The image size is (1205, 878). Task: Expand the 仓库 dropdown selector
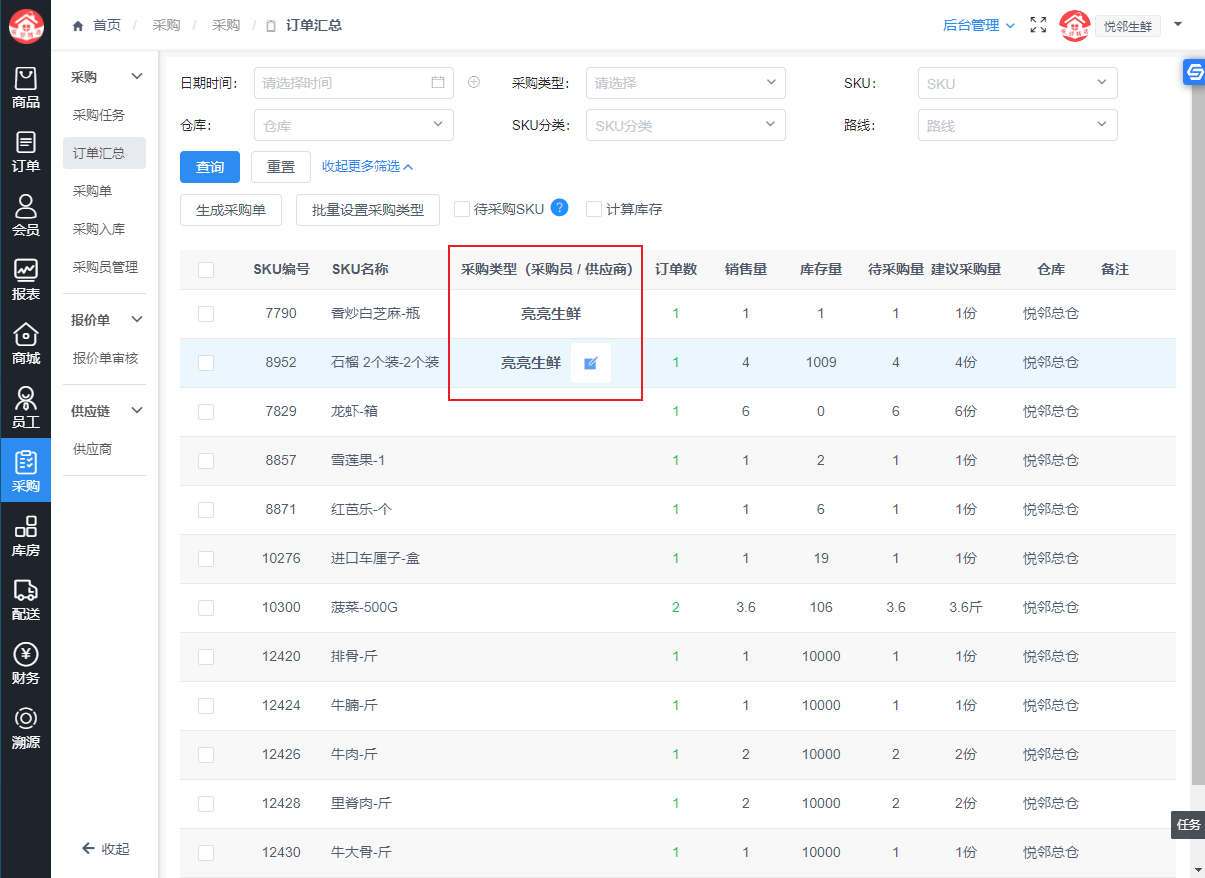[x=353, y=125]
